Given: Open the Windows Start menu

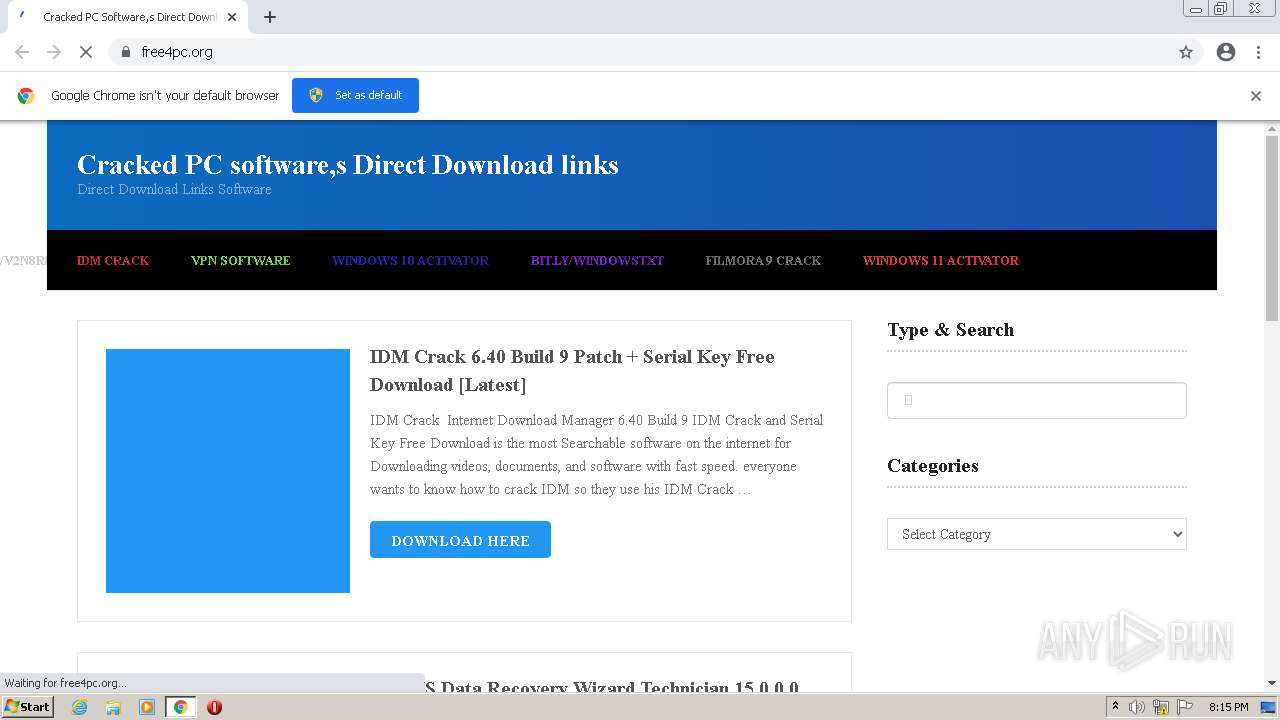Looking at the screenshot, I should (x=27, y=707).
